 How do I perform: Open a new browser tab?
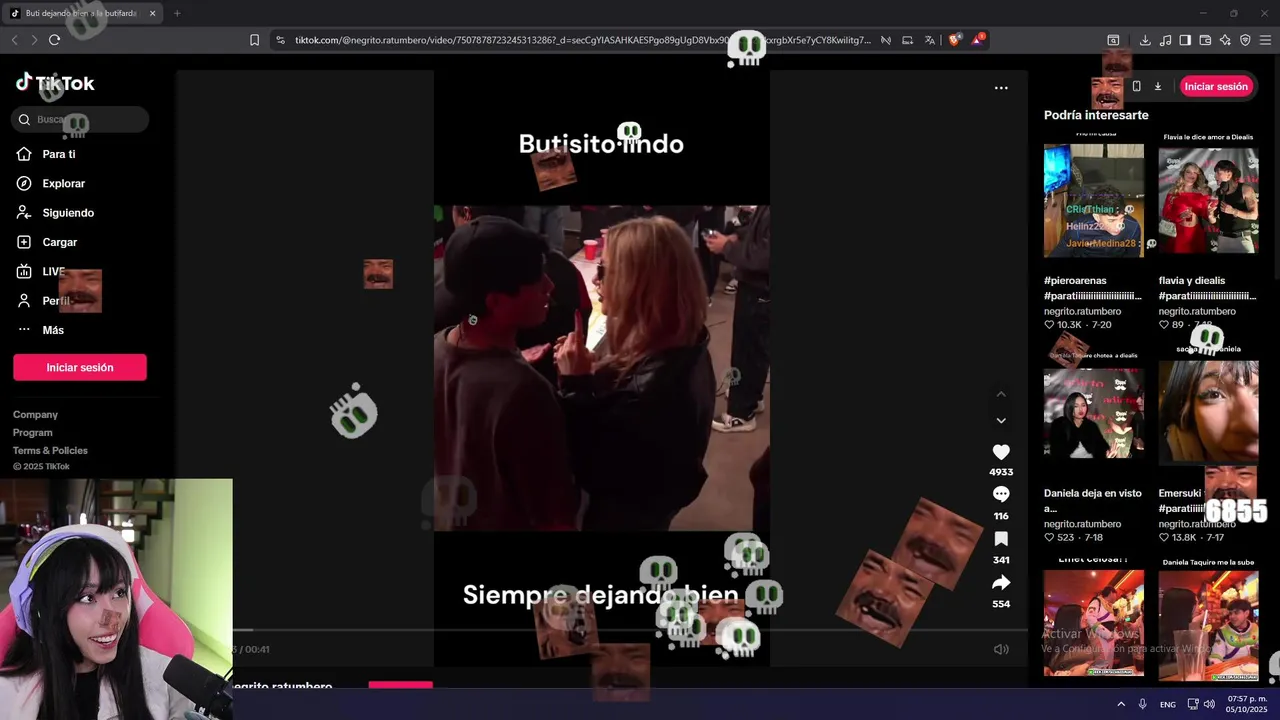177,13
